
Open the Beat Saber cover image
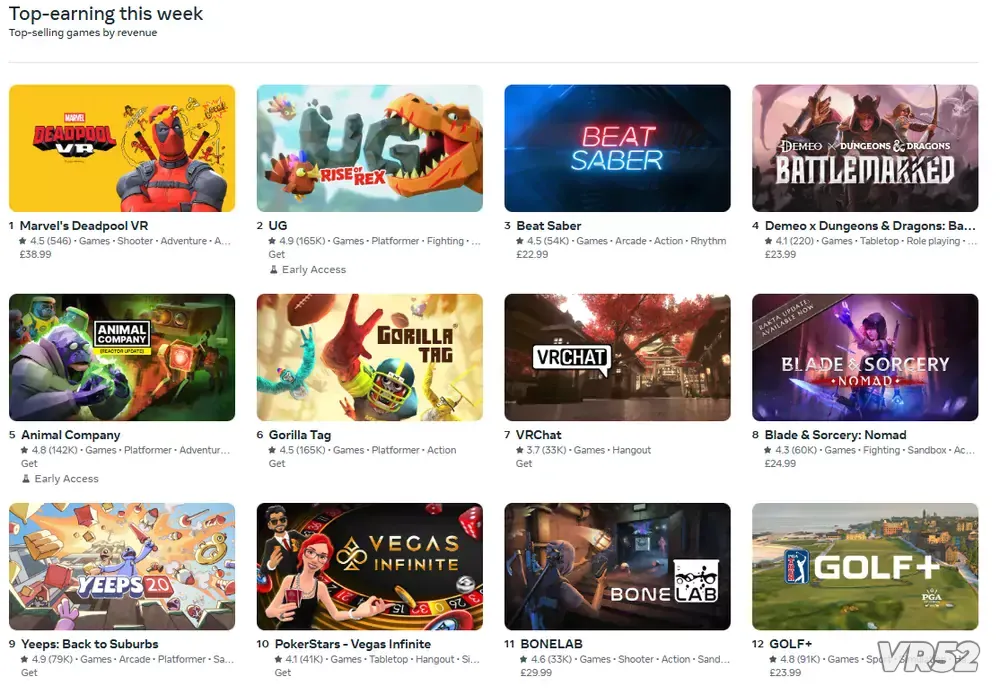pos(617,148)
